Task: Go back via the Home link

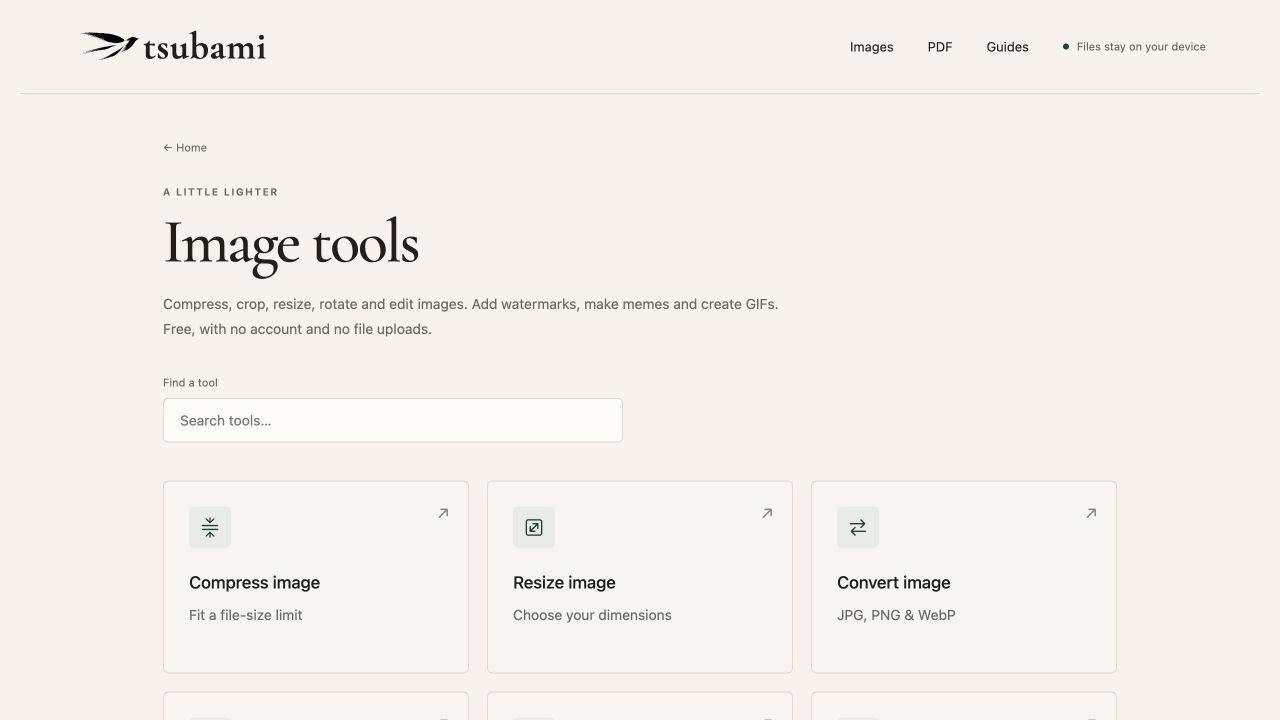Action: [x=185, y=147]
